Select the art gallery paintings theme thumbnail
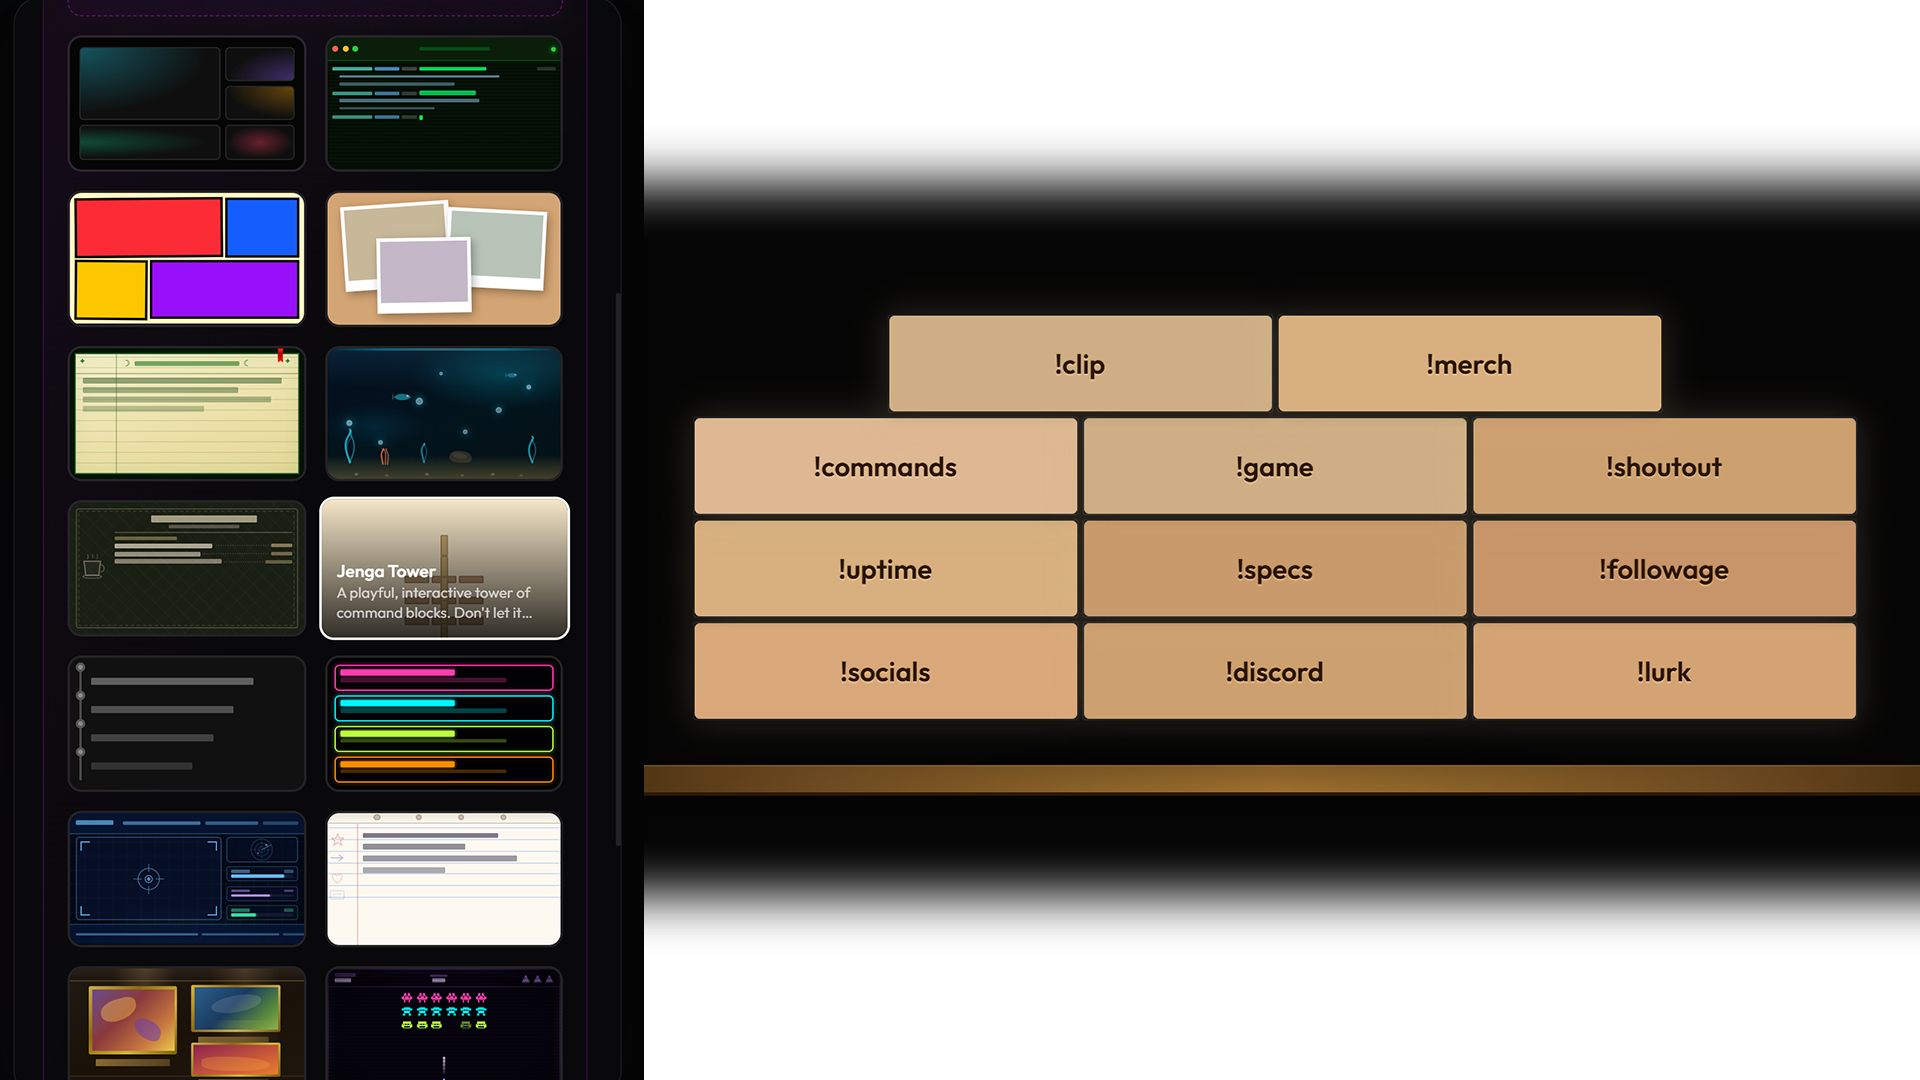This screenshot has height=1080, width=1920. pyautogui.click(x=187, y=1023)
